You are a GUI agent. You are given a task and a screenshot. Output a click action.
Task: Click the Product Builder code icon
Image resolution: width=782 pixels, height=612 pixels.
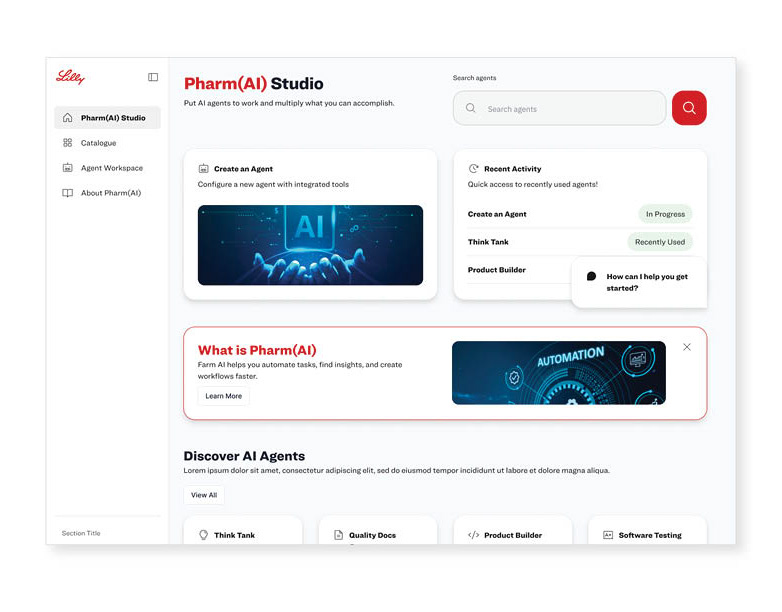473,535
